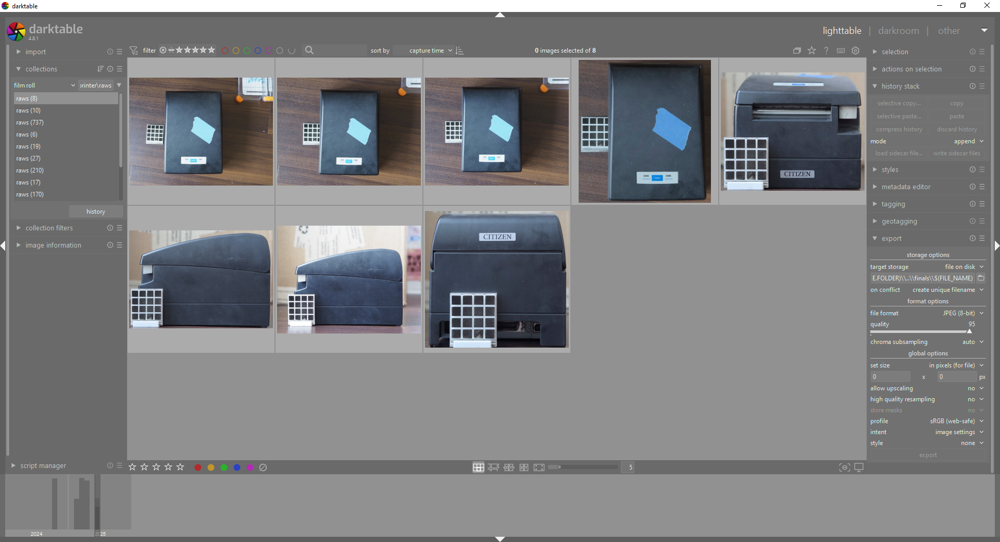Select the raws (737) film roll
Viewport: 1000px width, 542px height.
(30, 123)
